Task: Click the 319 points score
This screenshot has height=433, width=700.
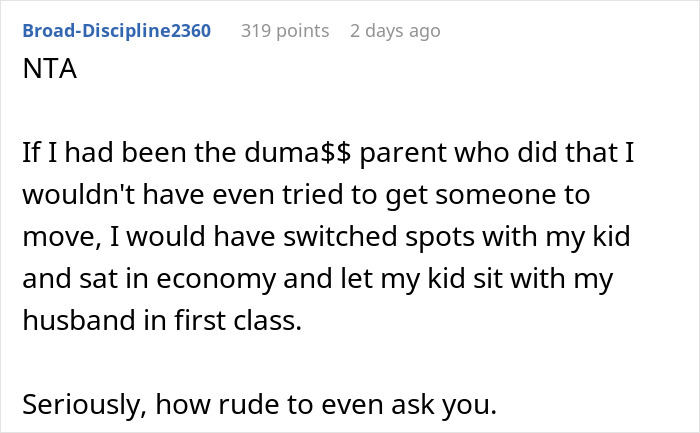Action: (285, 31)
